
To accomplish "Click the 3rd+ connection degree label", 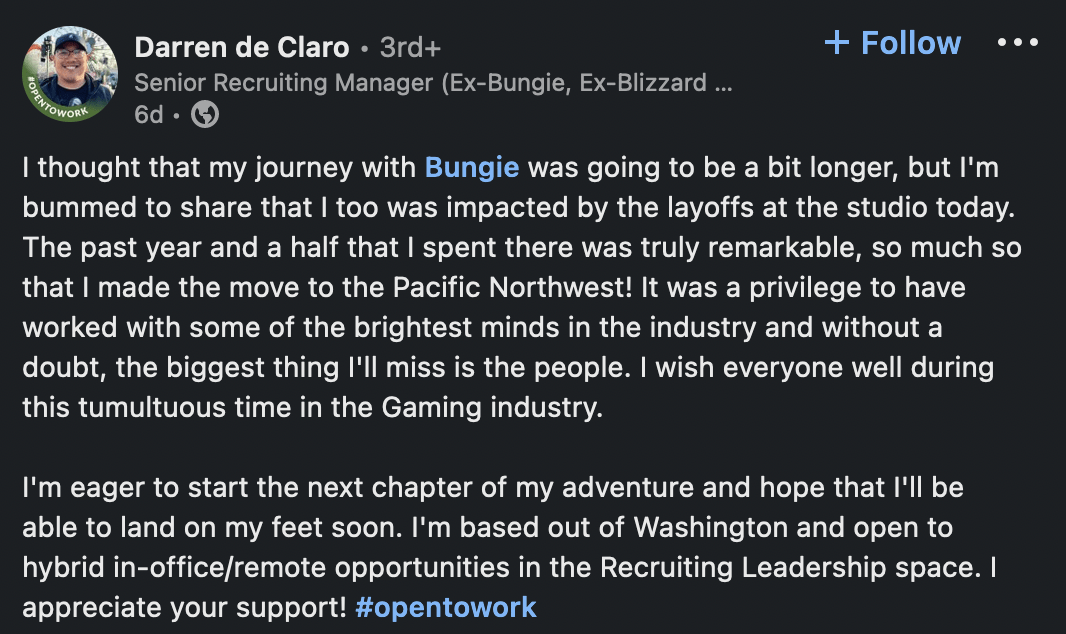I will 411,48.
